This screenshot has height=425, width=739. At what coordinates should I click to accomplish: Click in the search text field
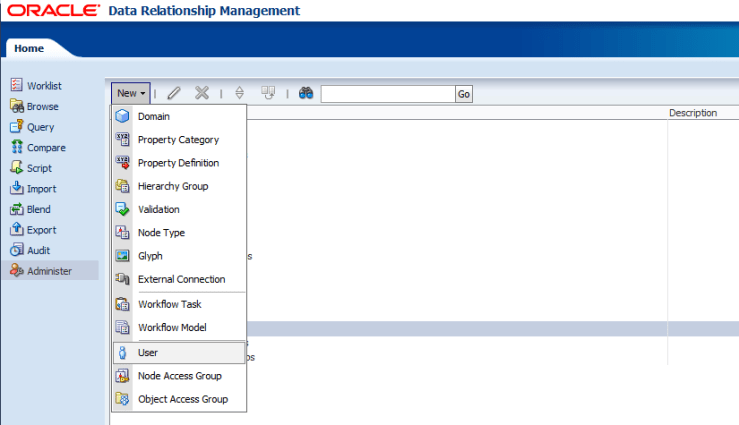387,94
